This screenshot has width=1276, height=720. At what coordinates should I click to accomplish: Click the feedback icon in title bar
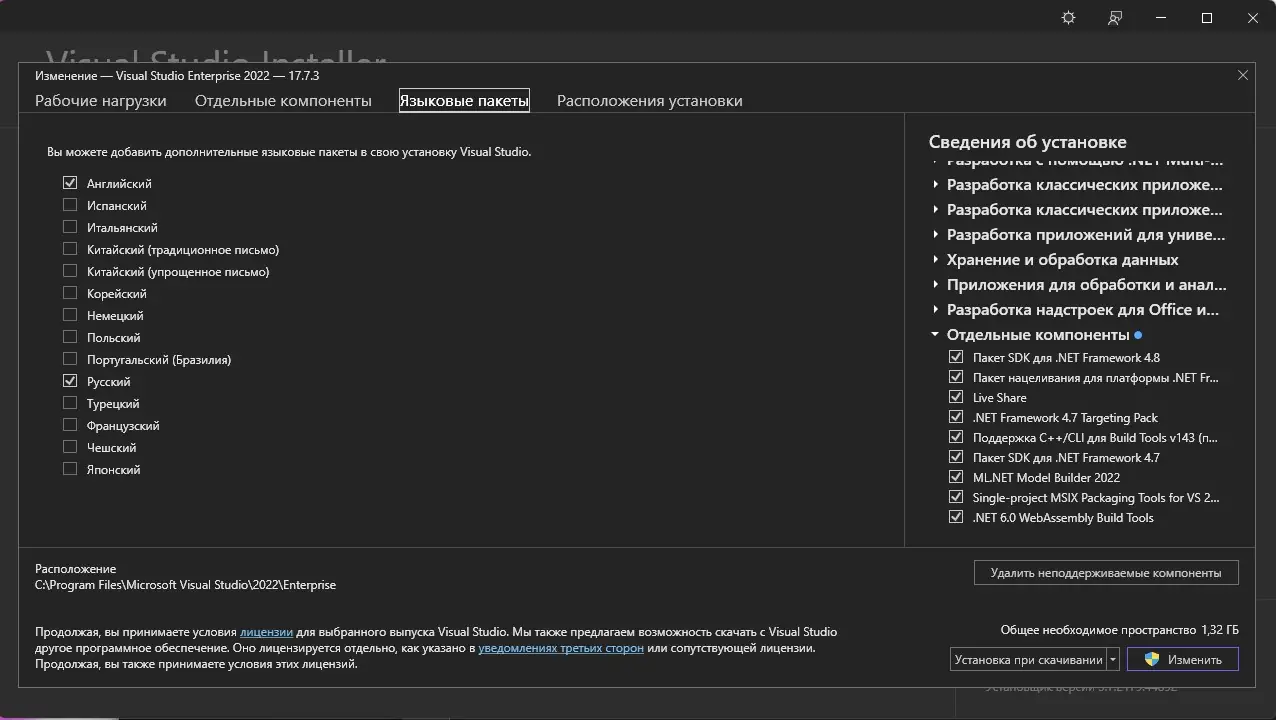(x=1115, y=18)
